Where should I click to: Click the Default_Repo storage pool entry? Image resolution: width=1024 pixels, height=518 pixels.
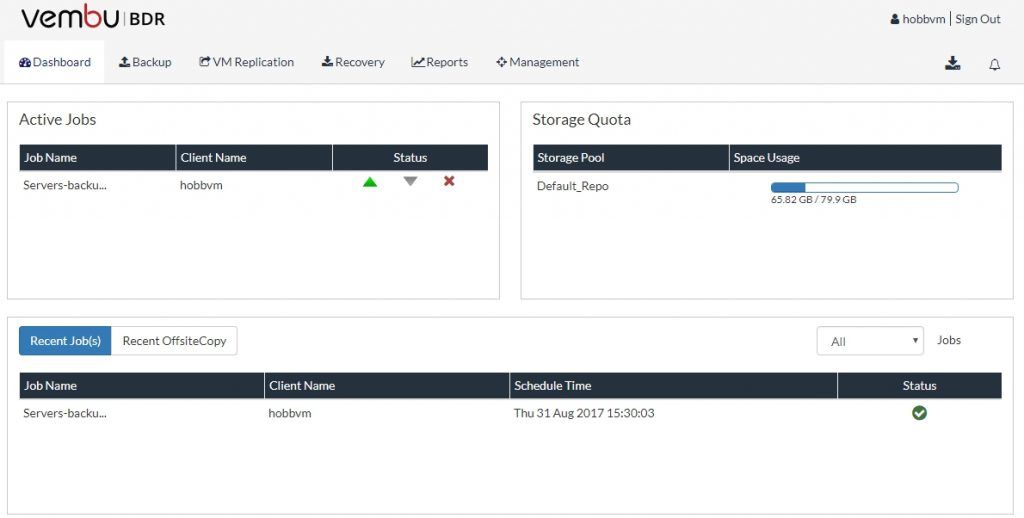[x=573, y=186]
